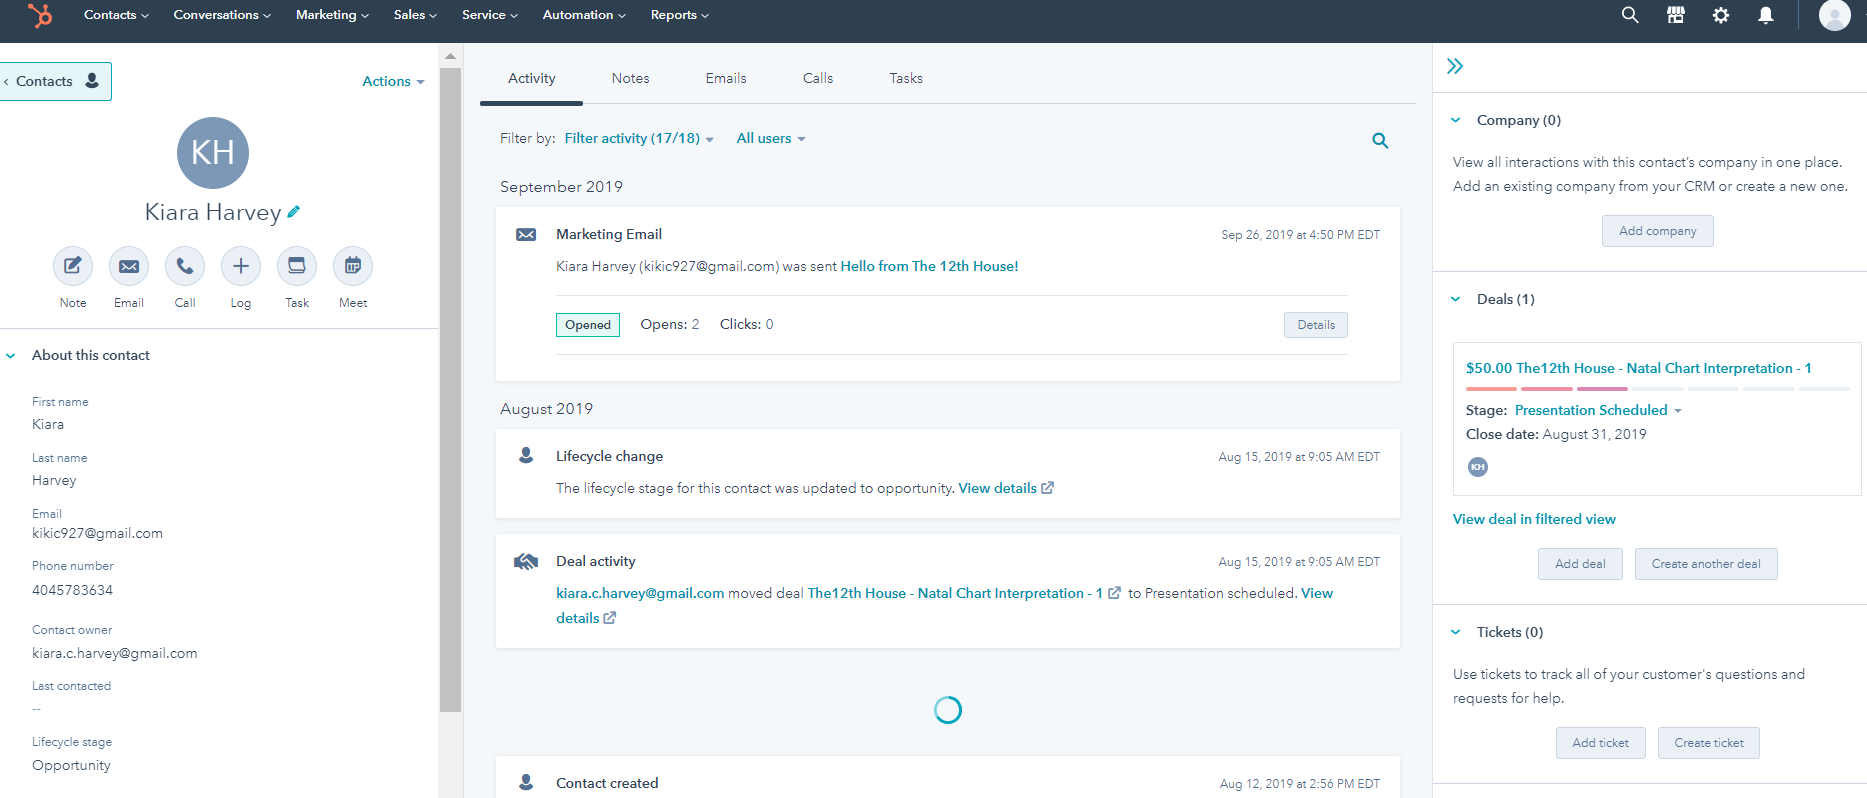Open Marketing navigation menu
Image resolution: width=1867 pixels, height=798 pixels.
coord(332,15)
